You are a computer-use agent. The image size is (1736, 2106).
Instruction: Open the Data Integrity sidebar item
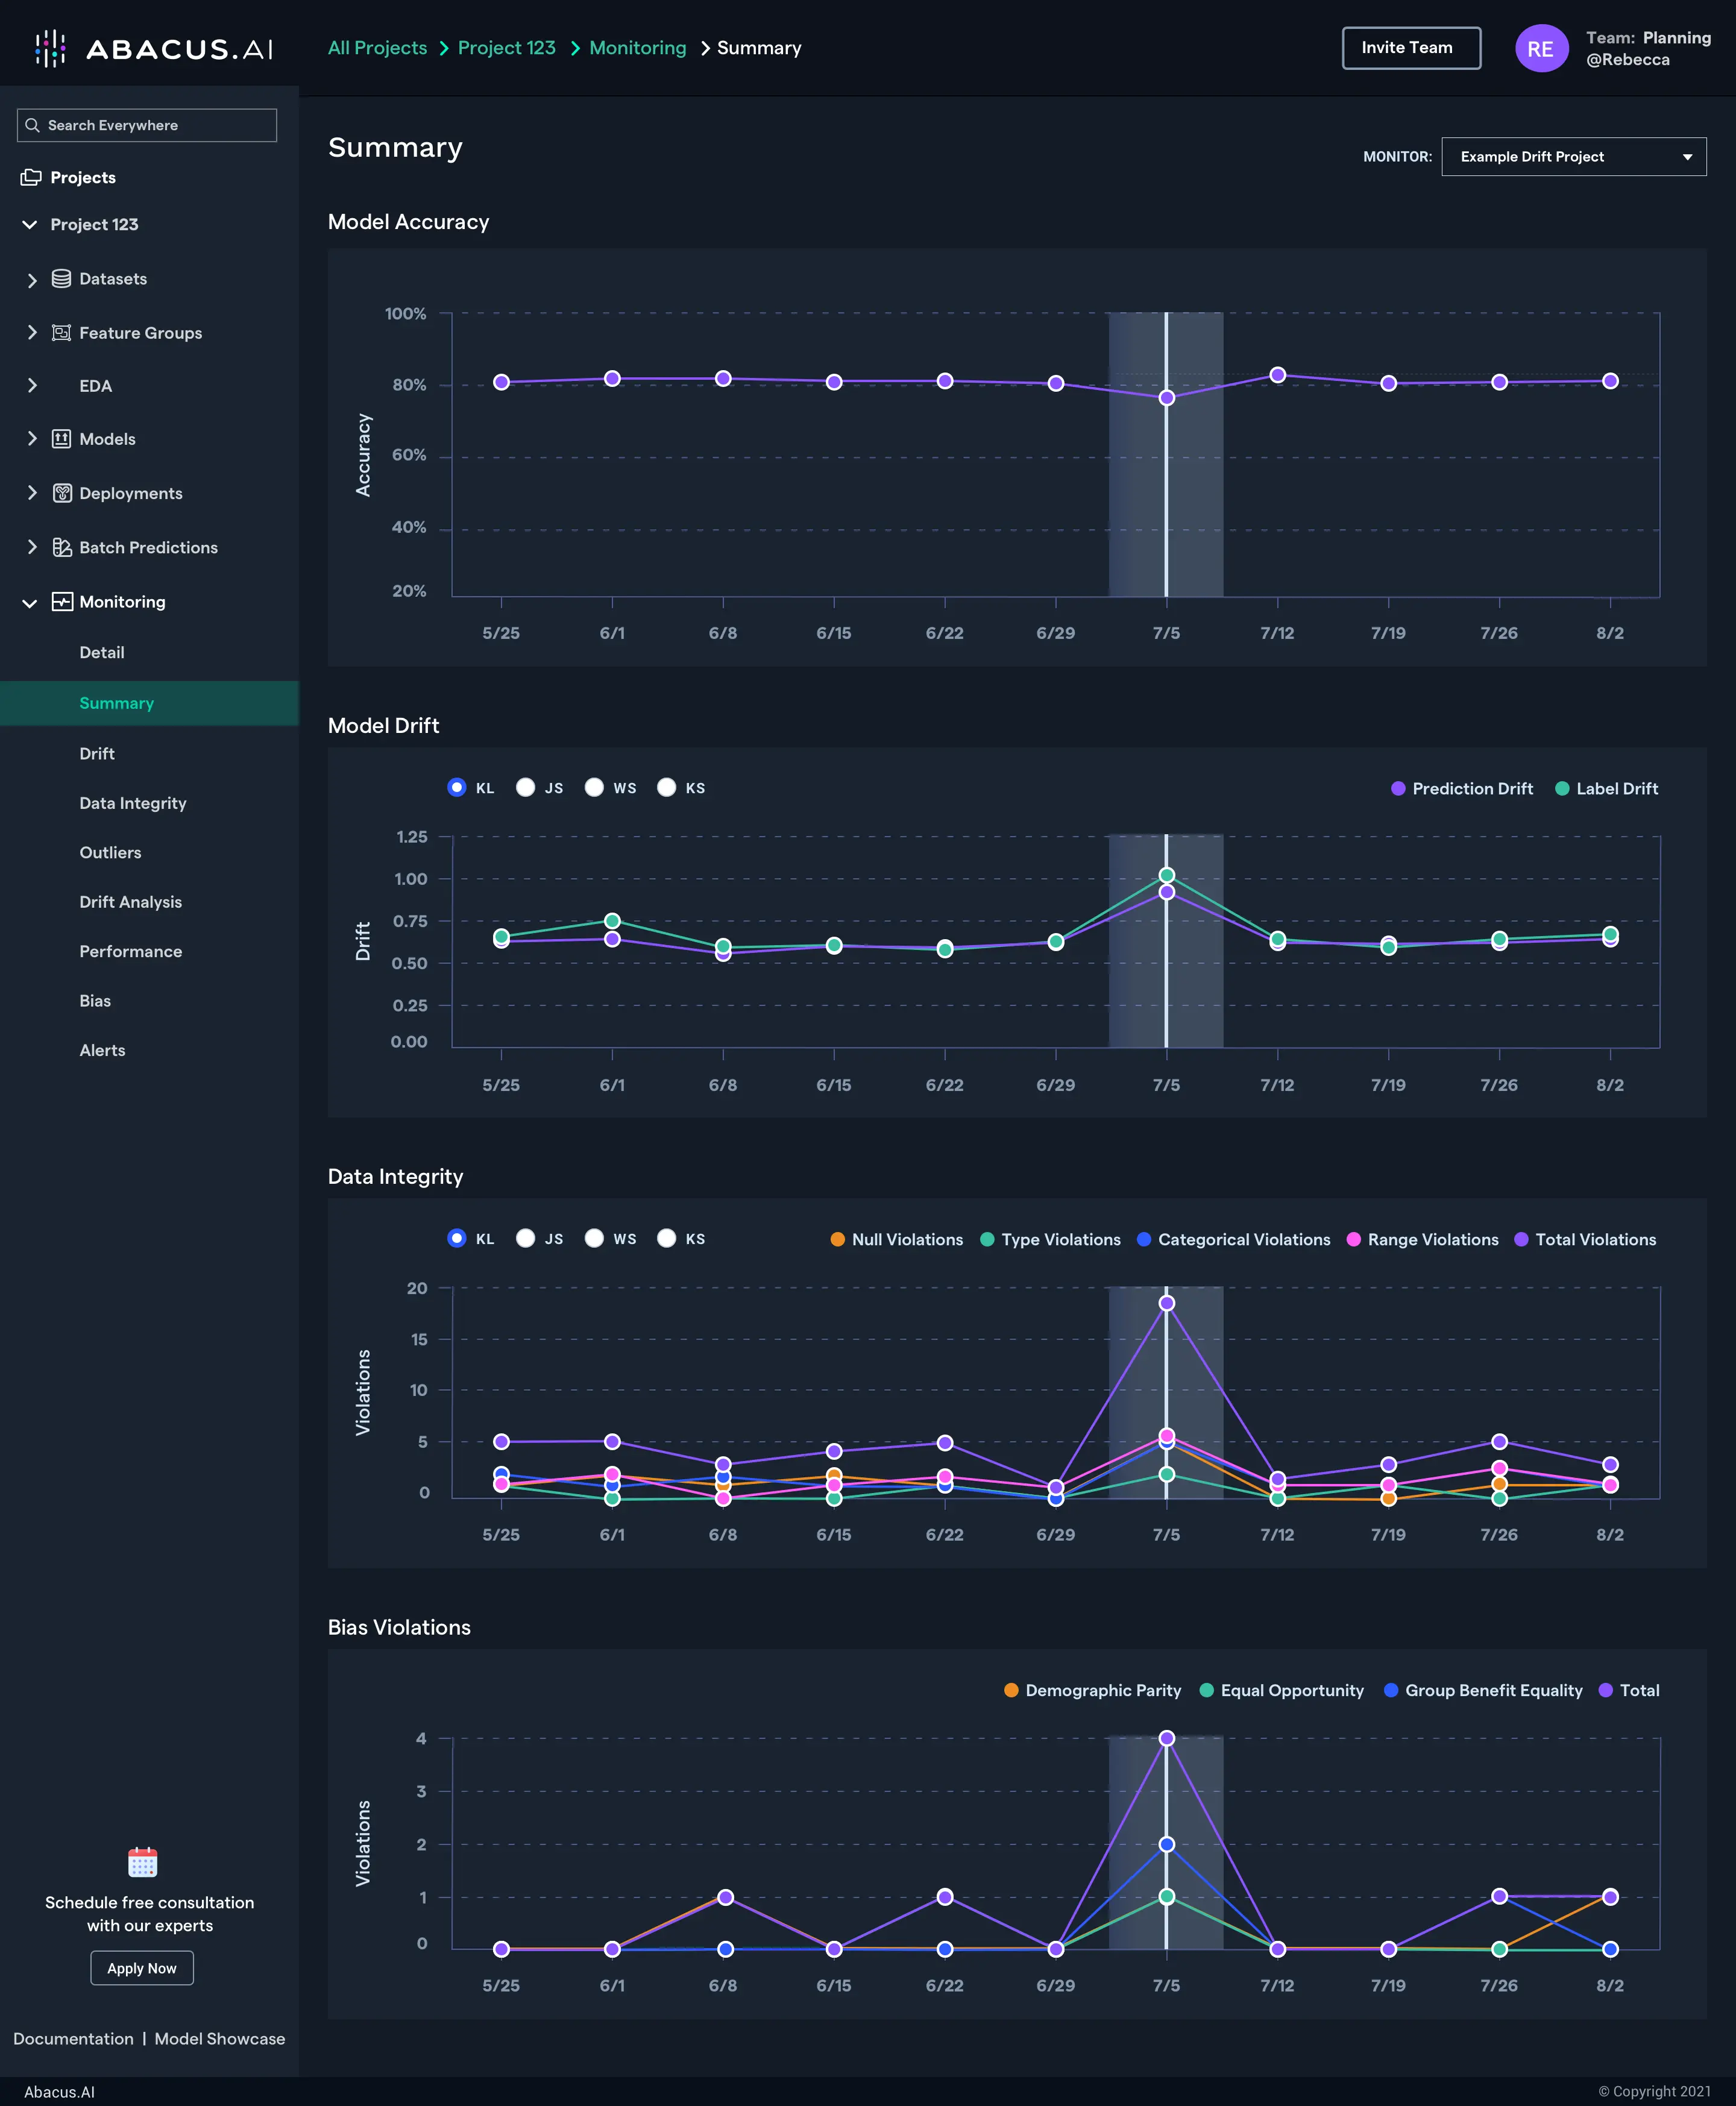click(133, 803)
